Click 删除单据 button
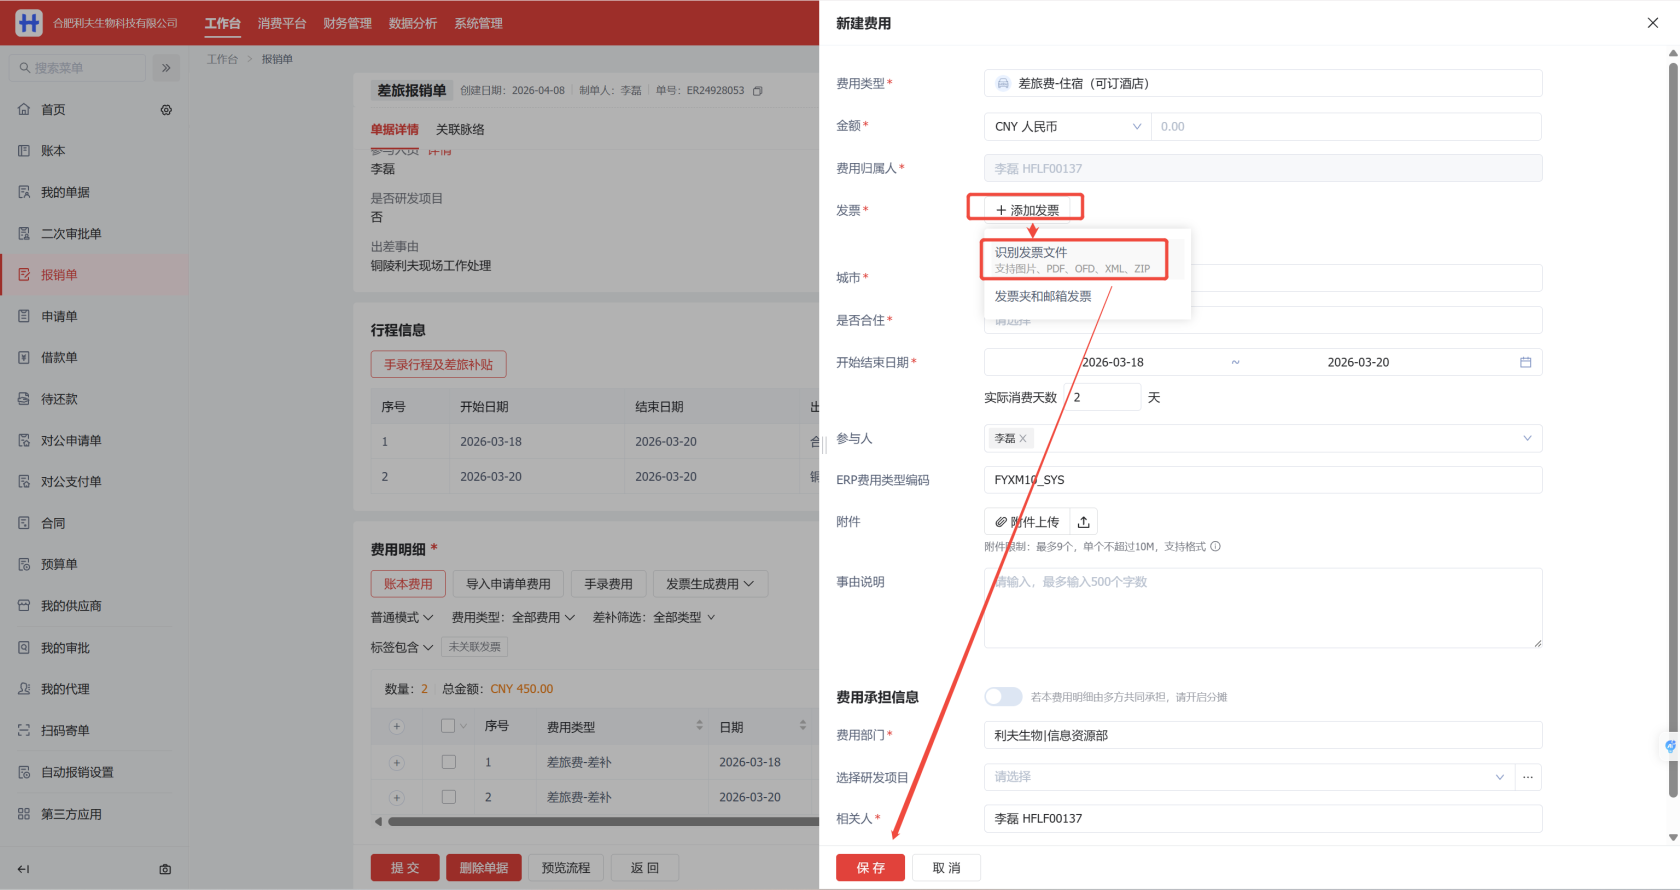The image size is (1680, 890). pos(484,867)
